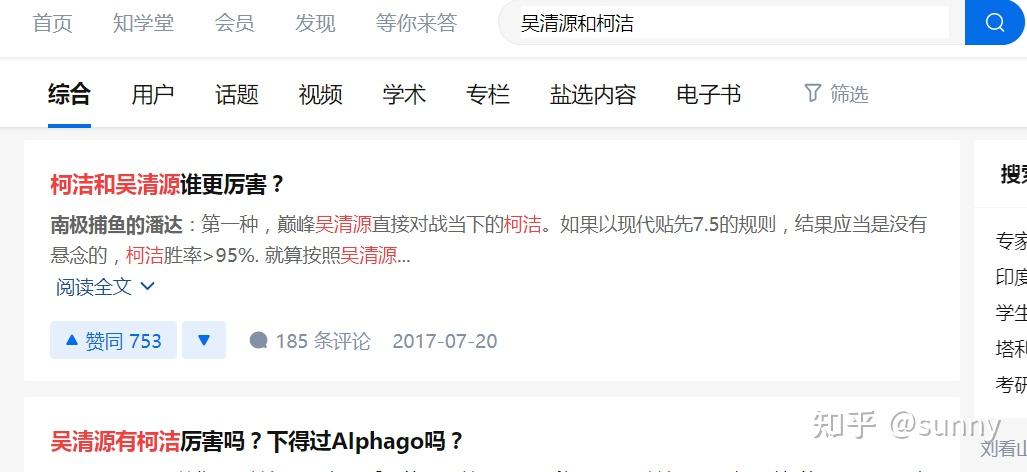The image size is (1027, 472).
Task: Switch to the 用户 tab
Action: 153,95
